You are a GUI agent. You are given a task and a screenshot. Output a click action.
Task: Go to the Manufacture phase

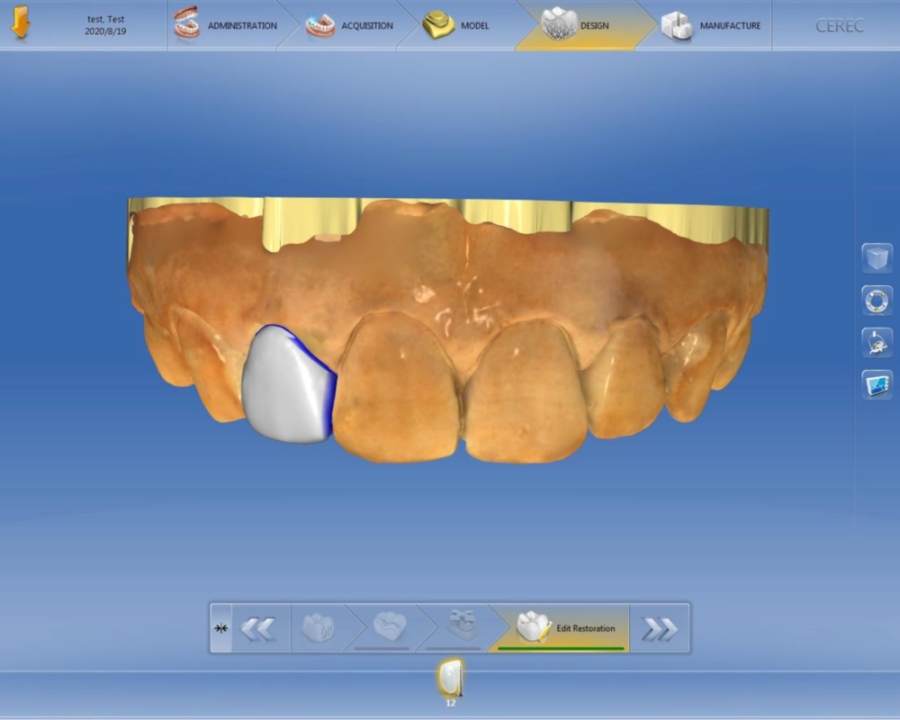[x=712, y=25]
